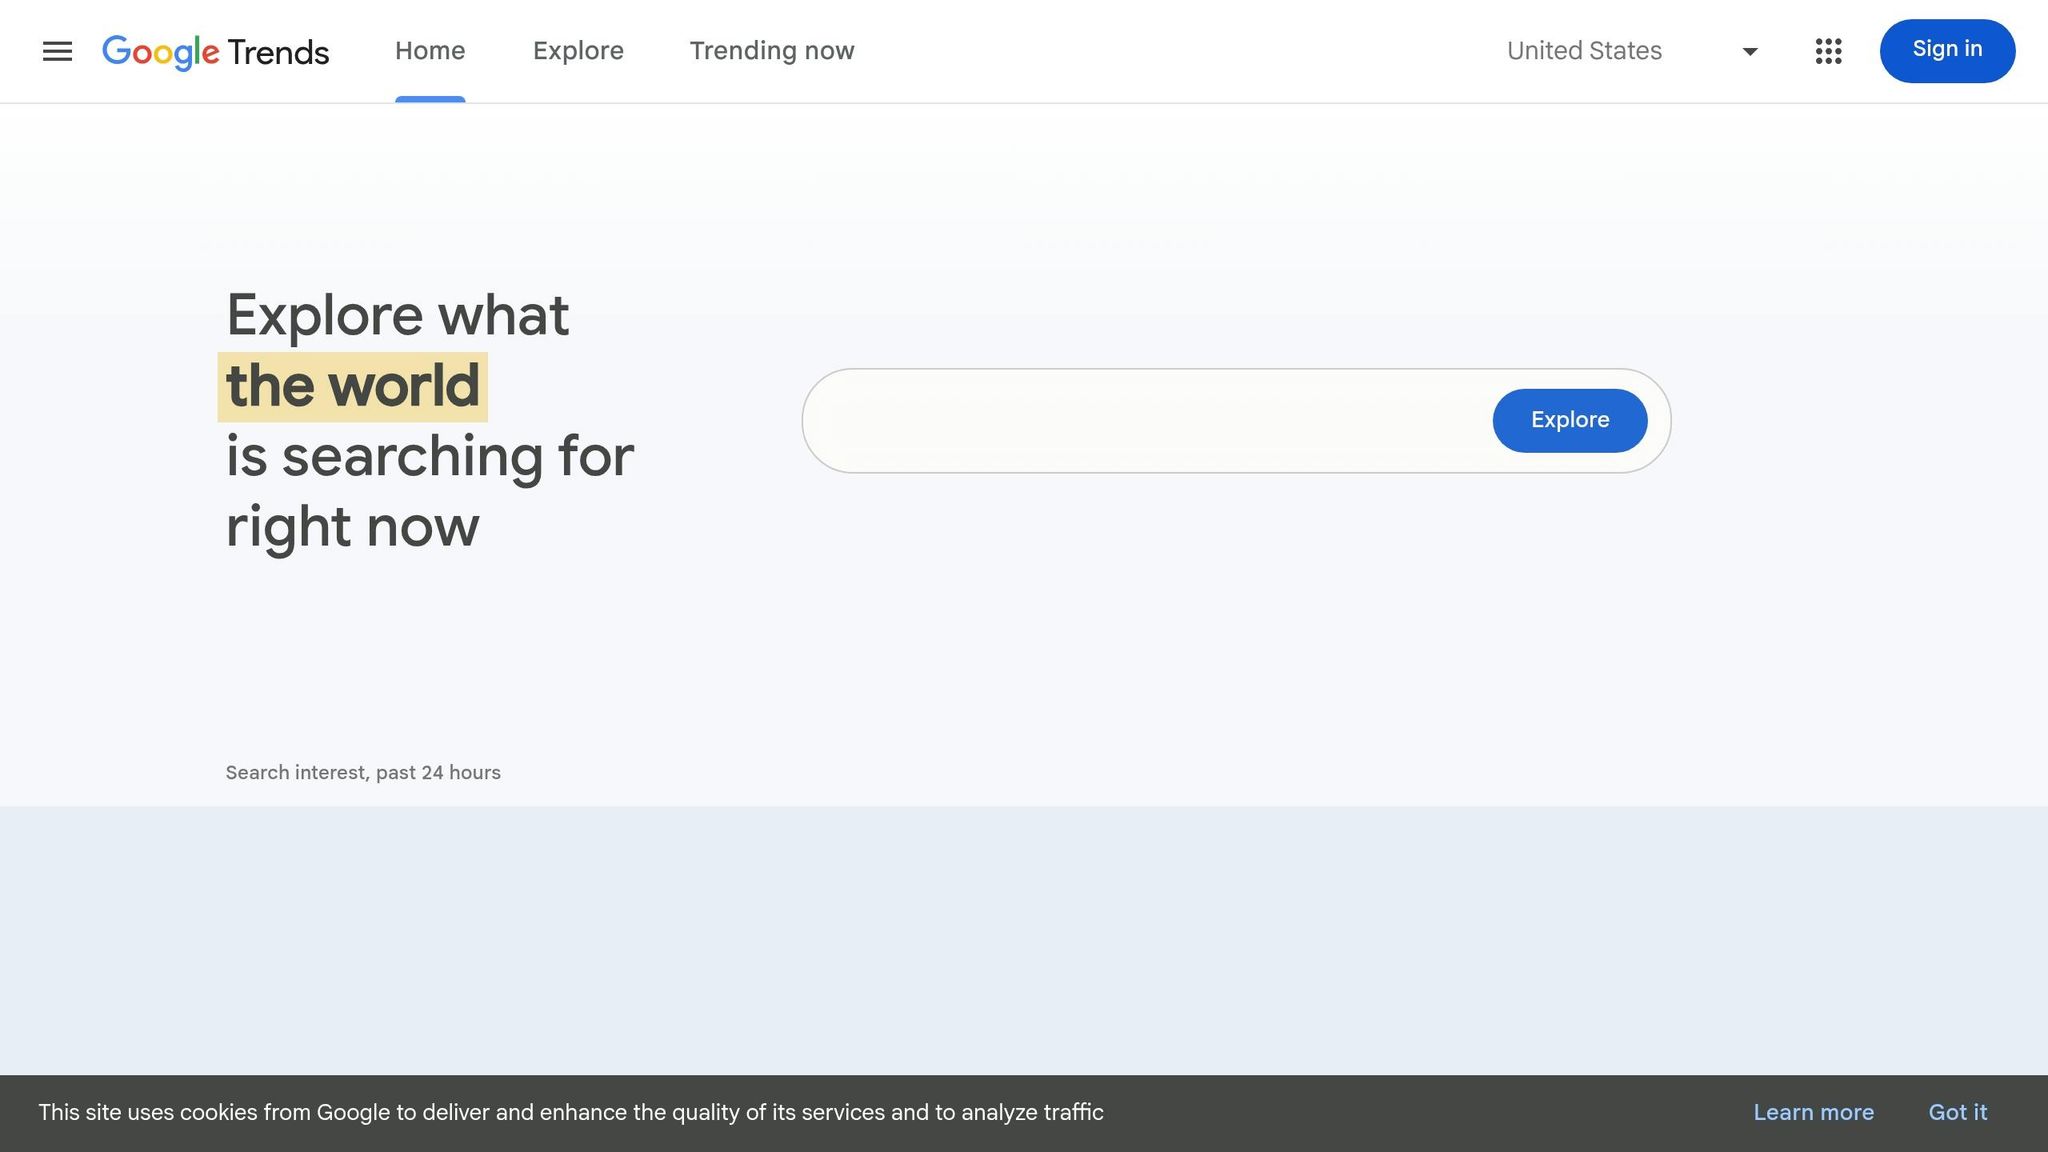Image resolution: width=2048 pixels, height=1152 pixels.
Task: Click the "is searching for right now" text
Action: pyautogui.click(x=430, y=490)
